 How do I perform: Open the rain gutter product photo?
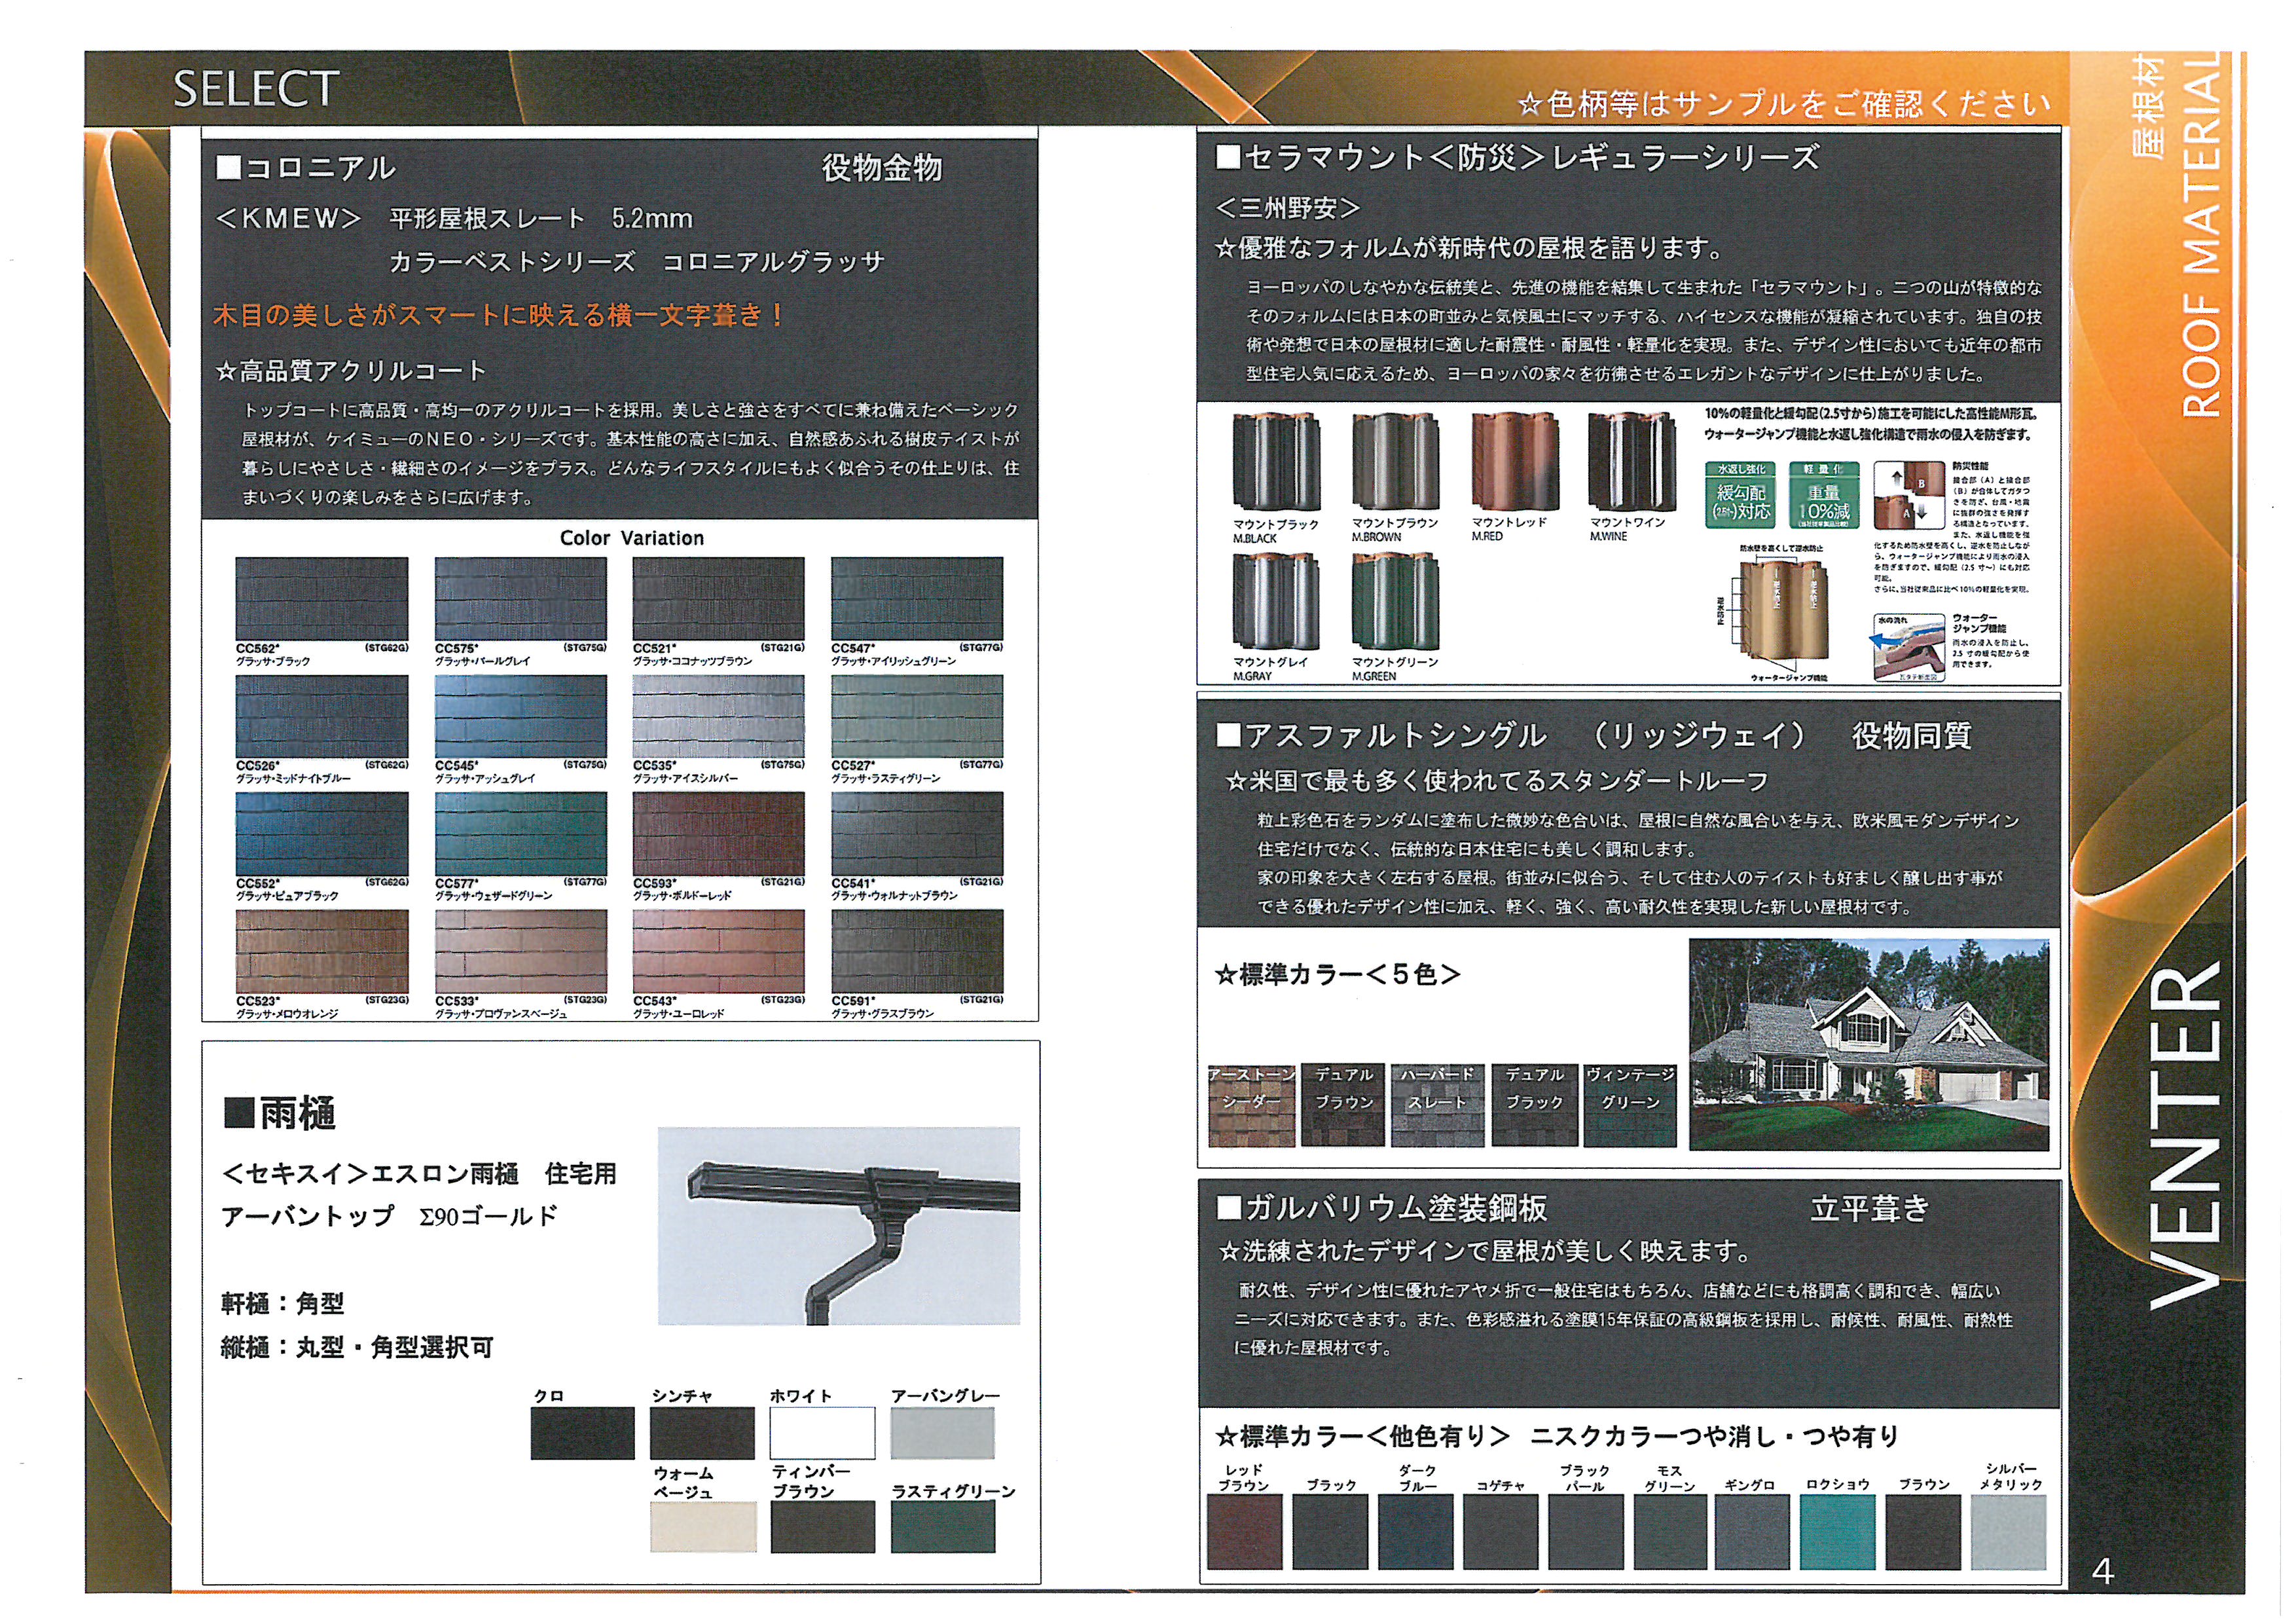838,1226
